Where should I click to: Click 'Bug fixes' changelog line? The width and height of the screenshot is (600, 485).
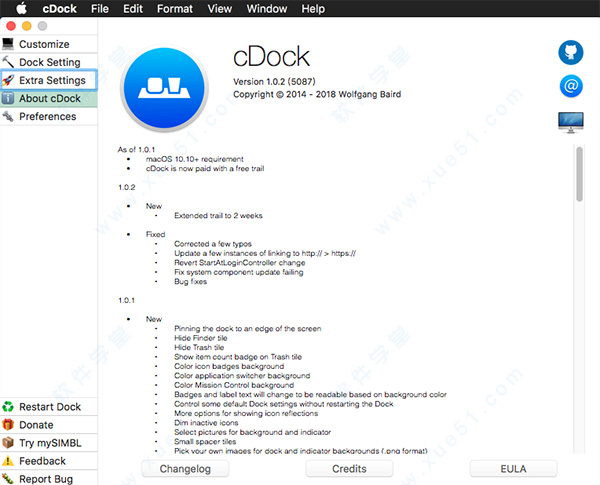click(x=190, y=281)
